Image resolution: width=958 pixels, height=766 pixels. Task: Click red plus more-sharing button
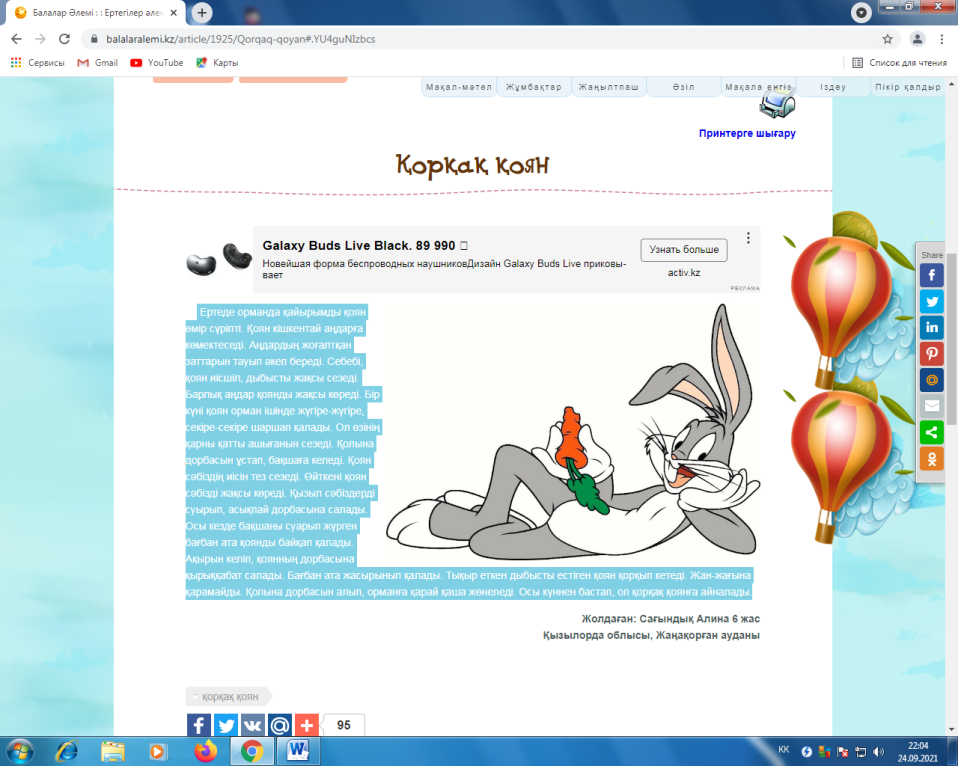pyautogui.click(x=306, y=725)
